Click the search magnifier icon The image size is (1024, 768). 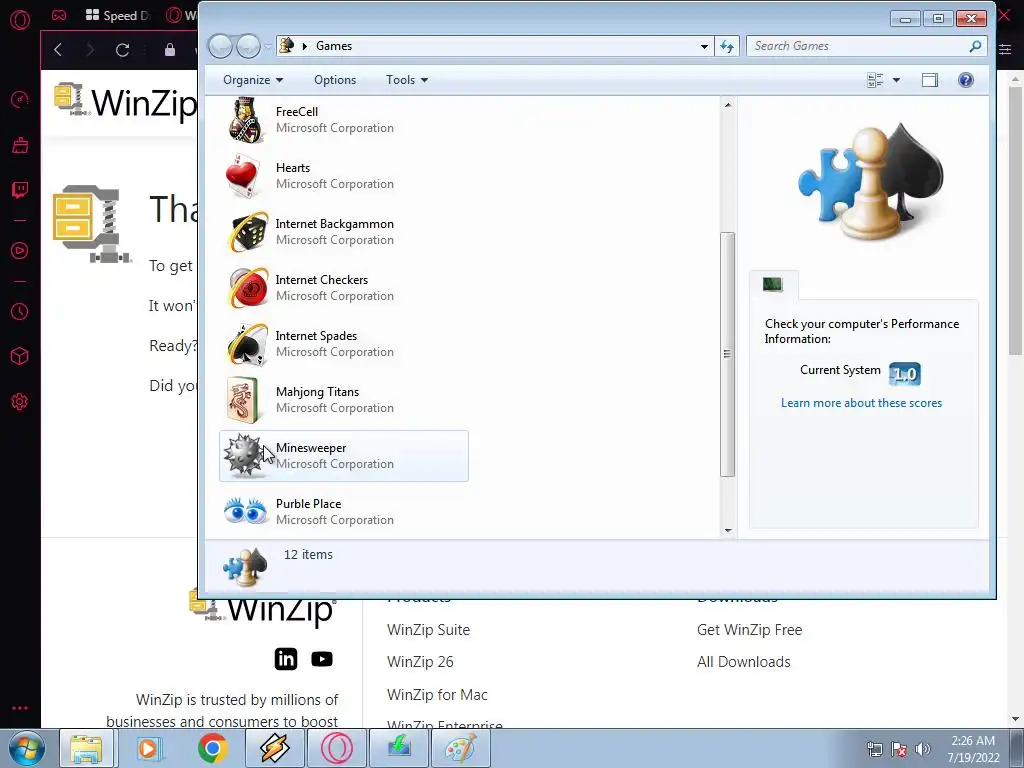[975, 46]
